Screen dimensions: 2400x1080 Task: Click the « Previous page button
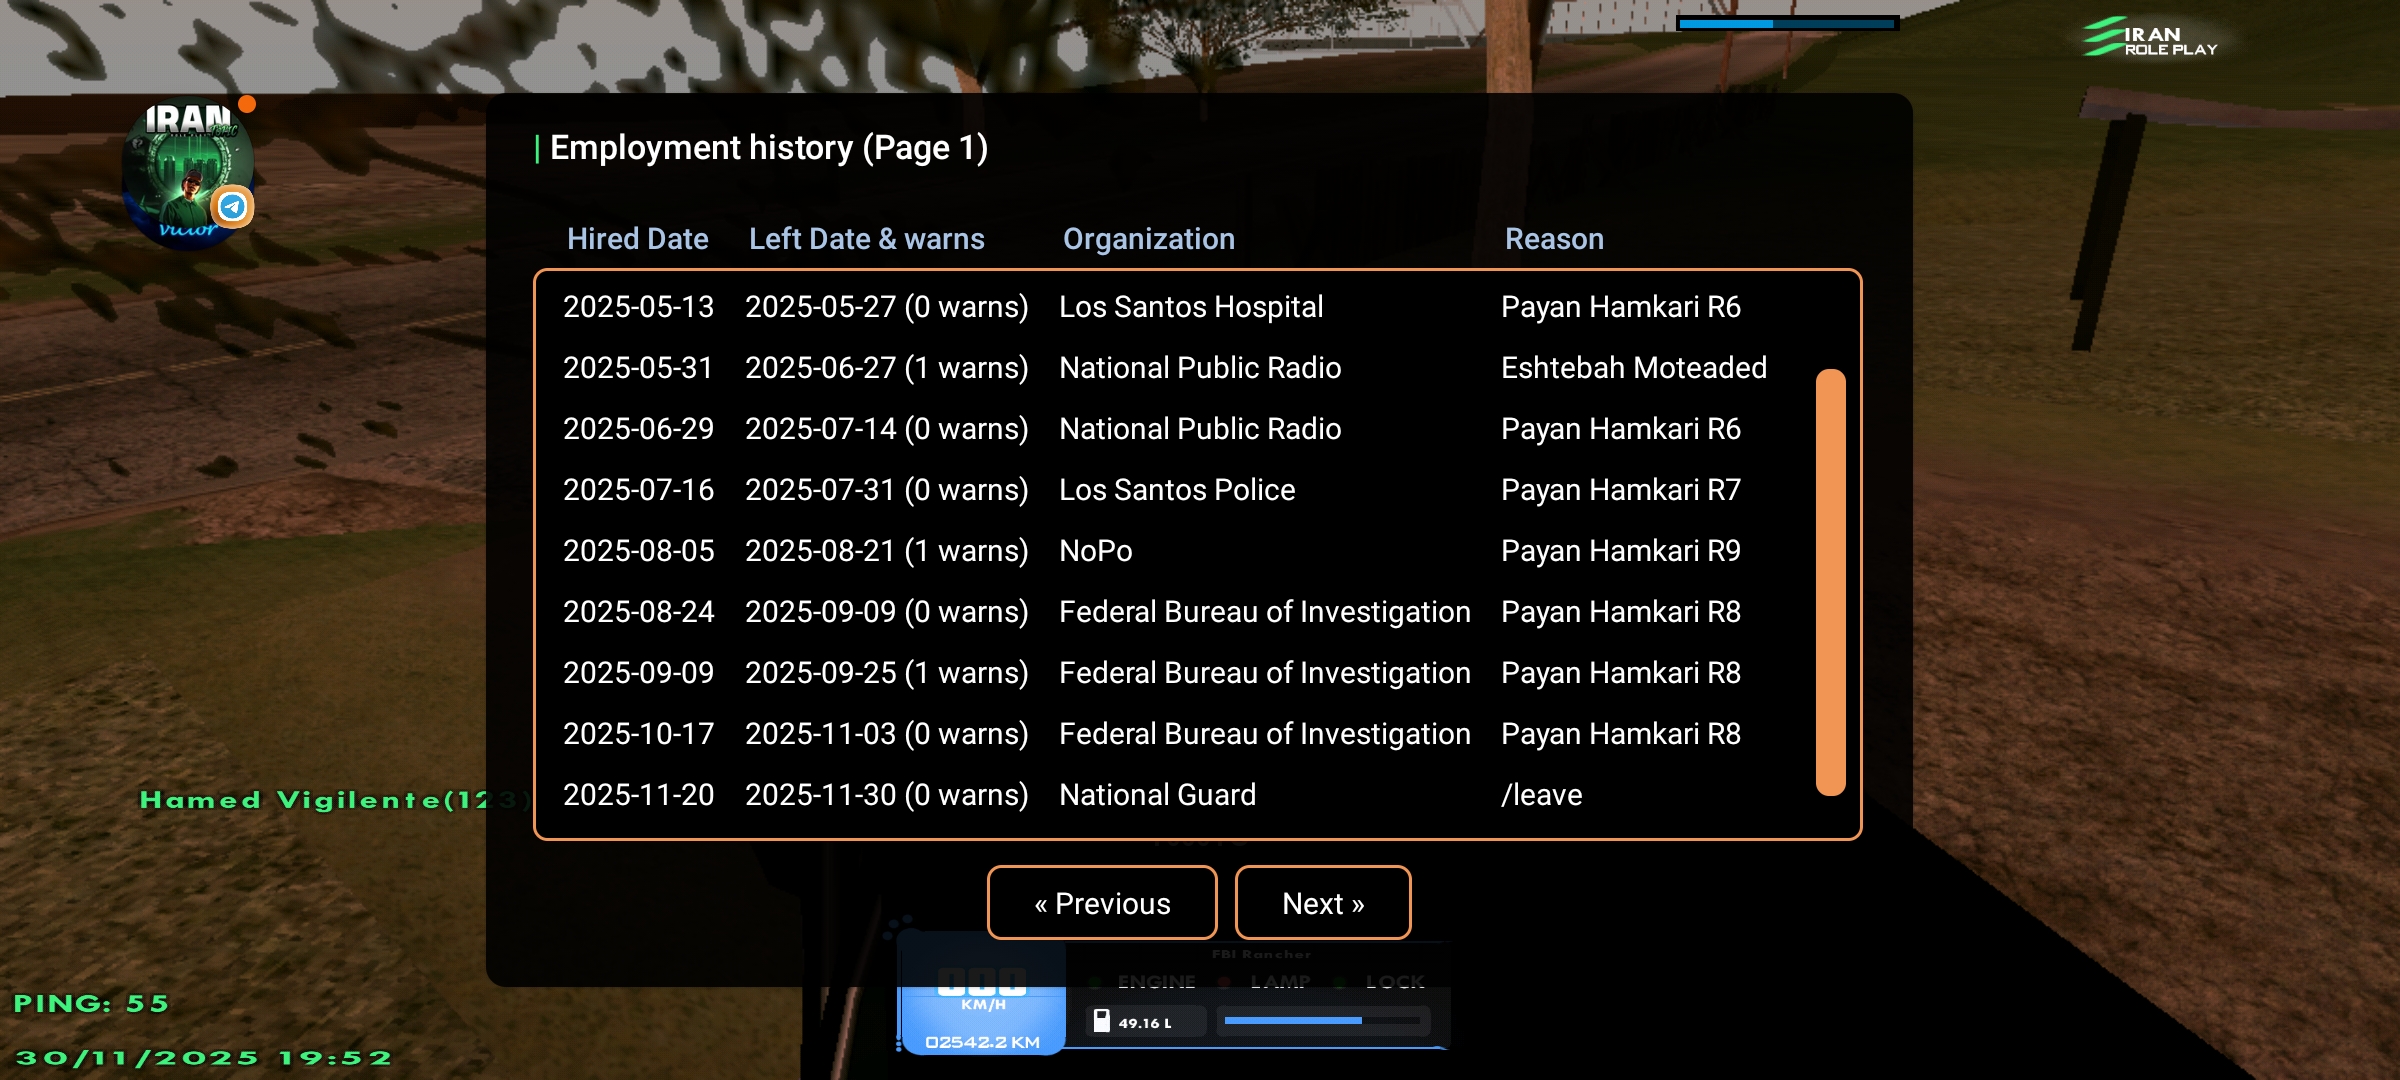[x=1101, y=903]
